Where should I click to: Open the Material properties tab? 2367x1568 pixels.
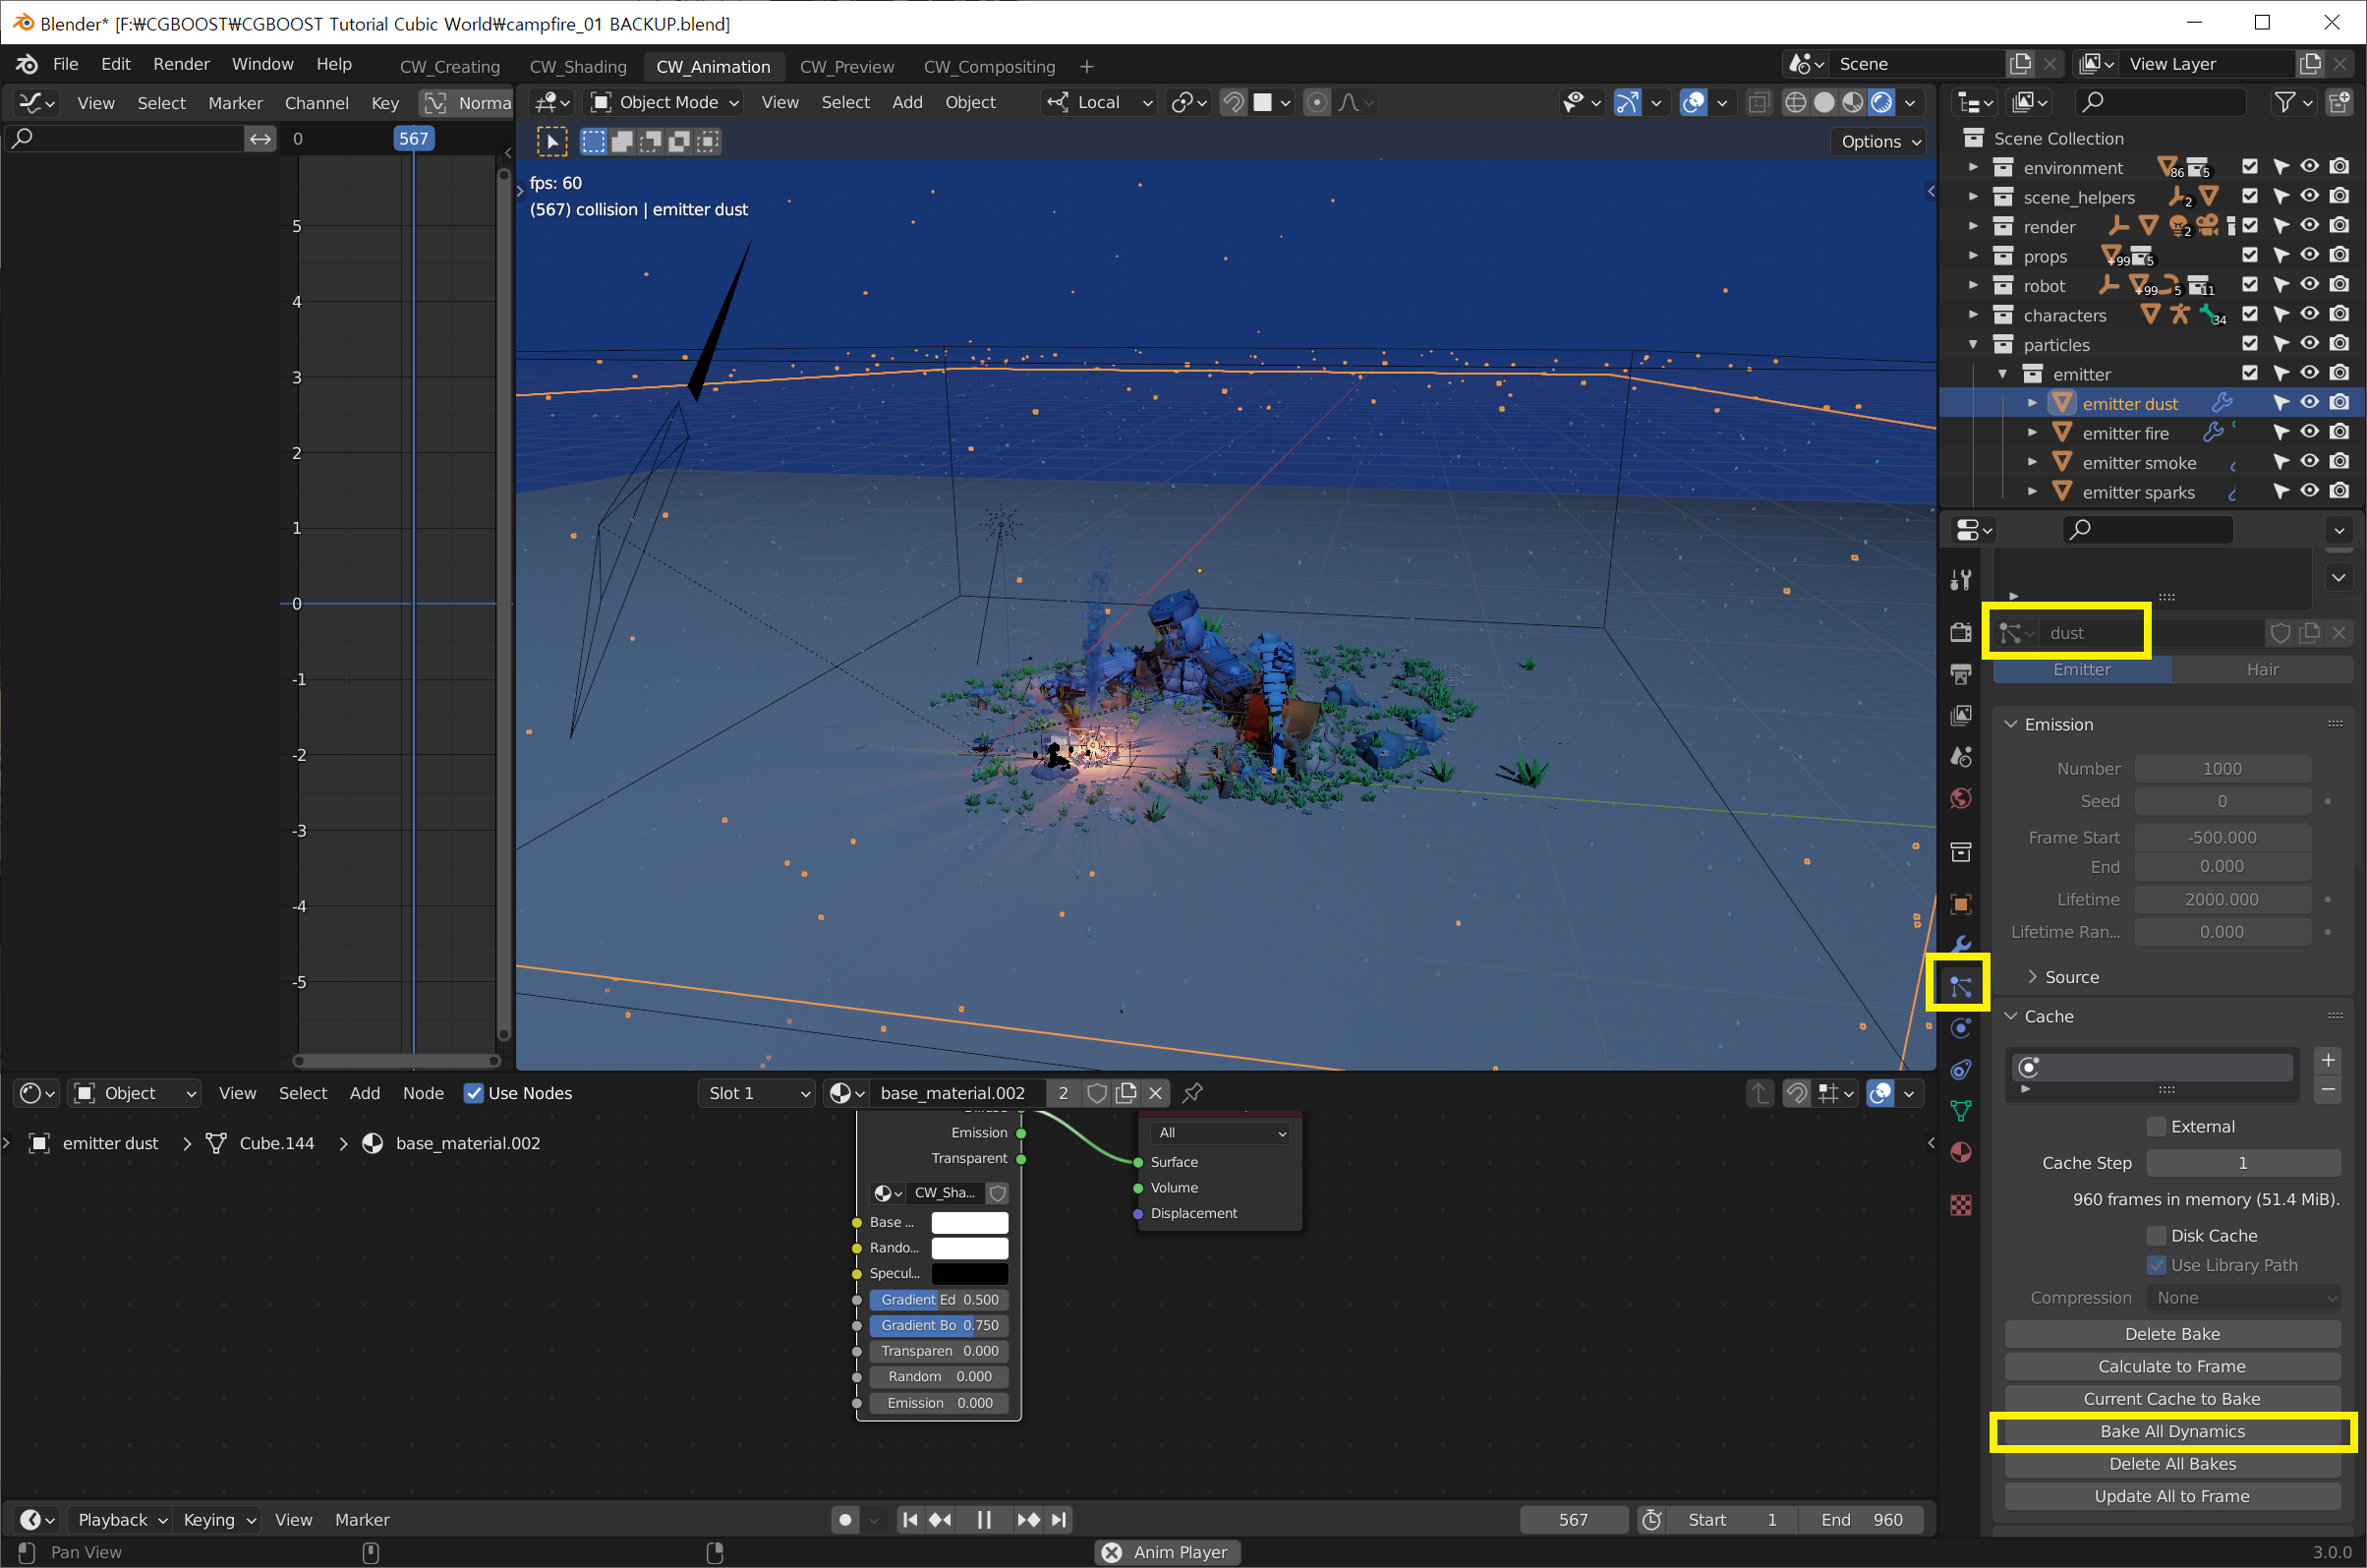pyautogui.click(x=1960, y=1152)
